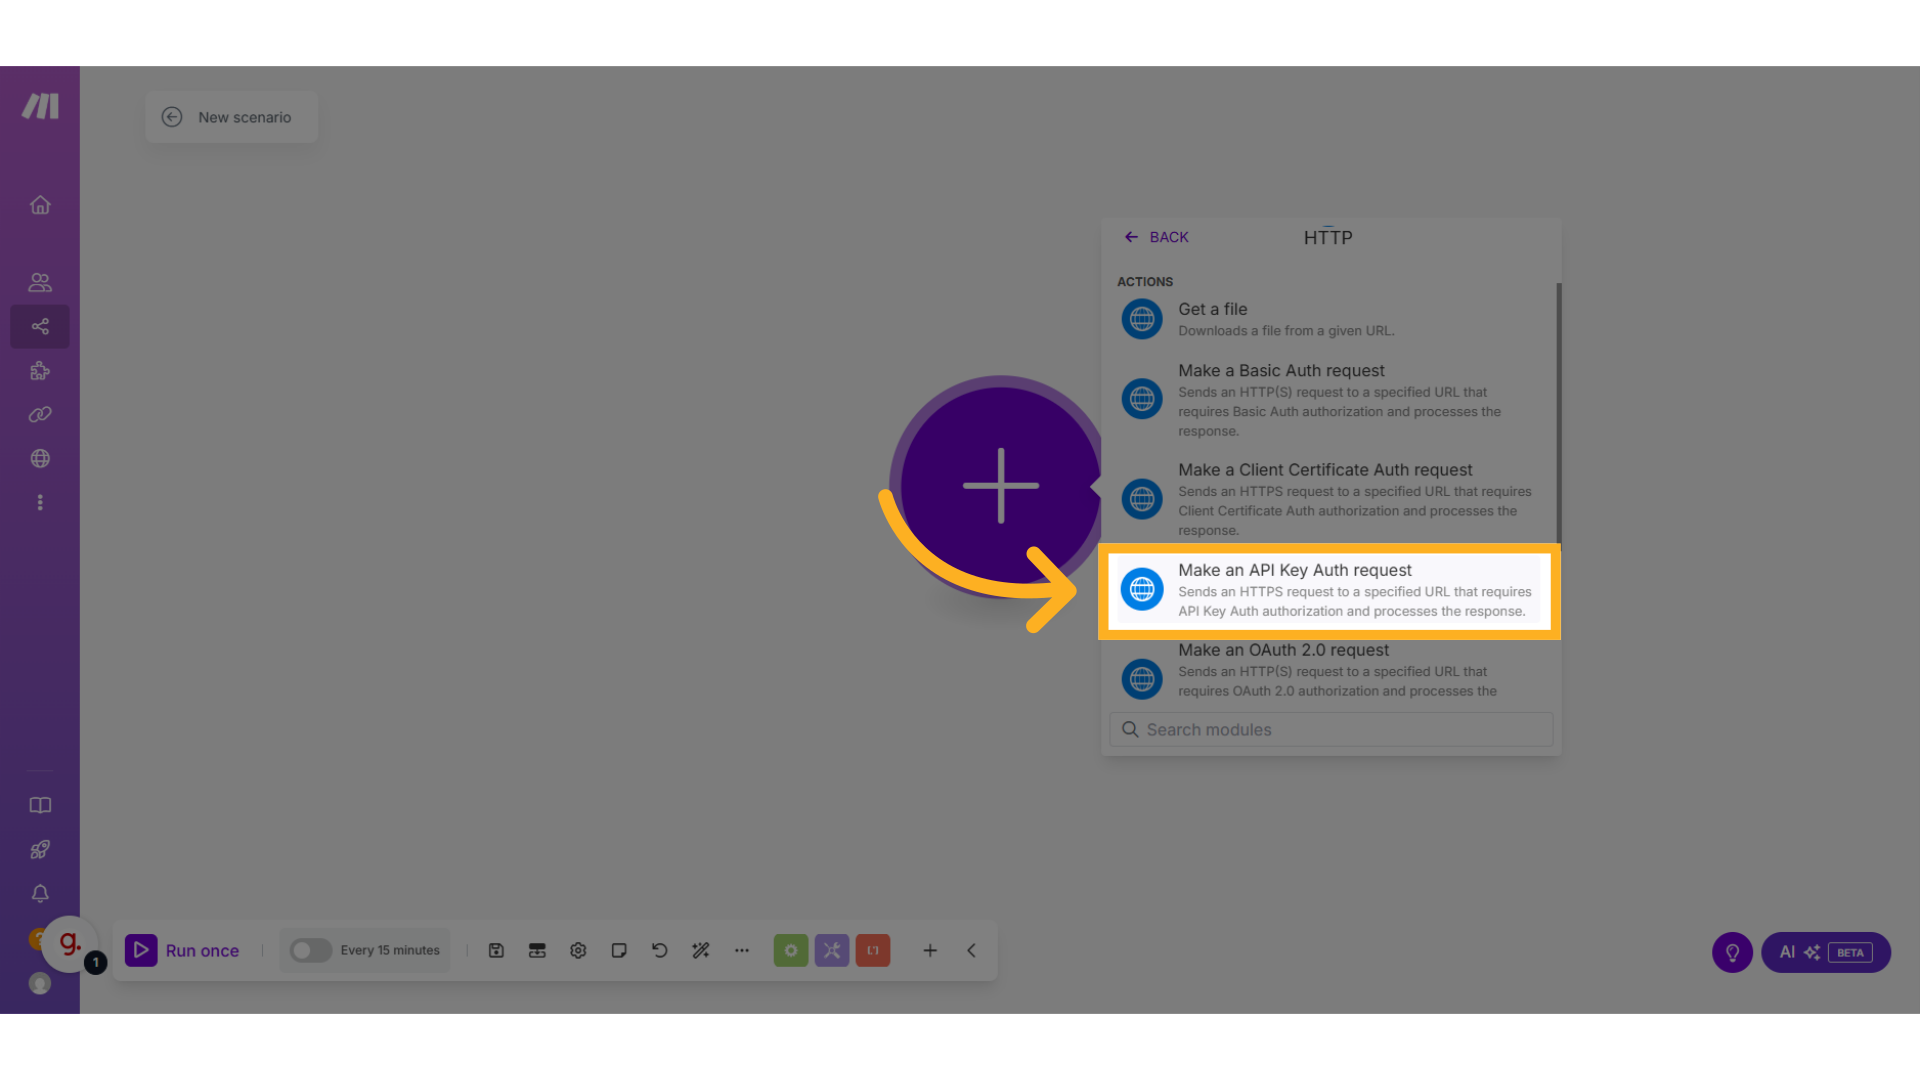This screenshot has width=1920, height=1080.
Task: Open Notifications bell in sidebar
Action: (40, 894)
